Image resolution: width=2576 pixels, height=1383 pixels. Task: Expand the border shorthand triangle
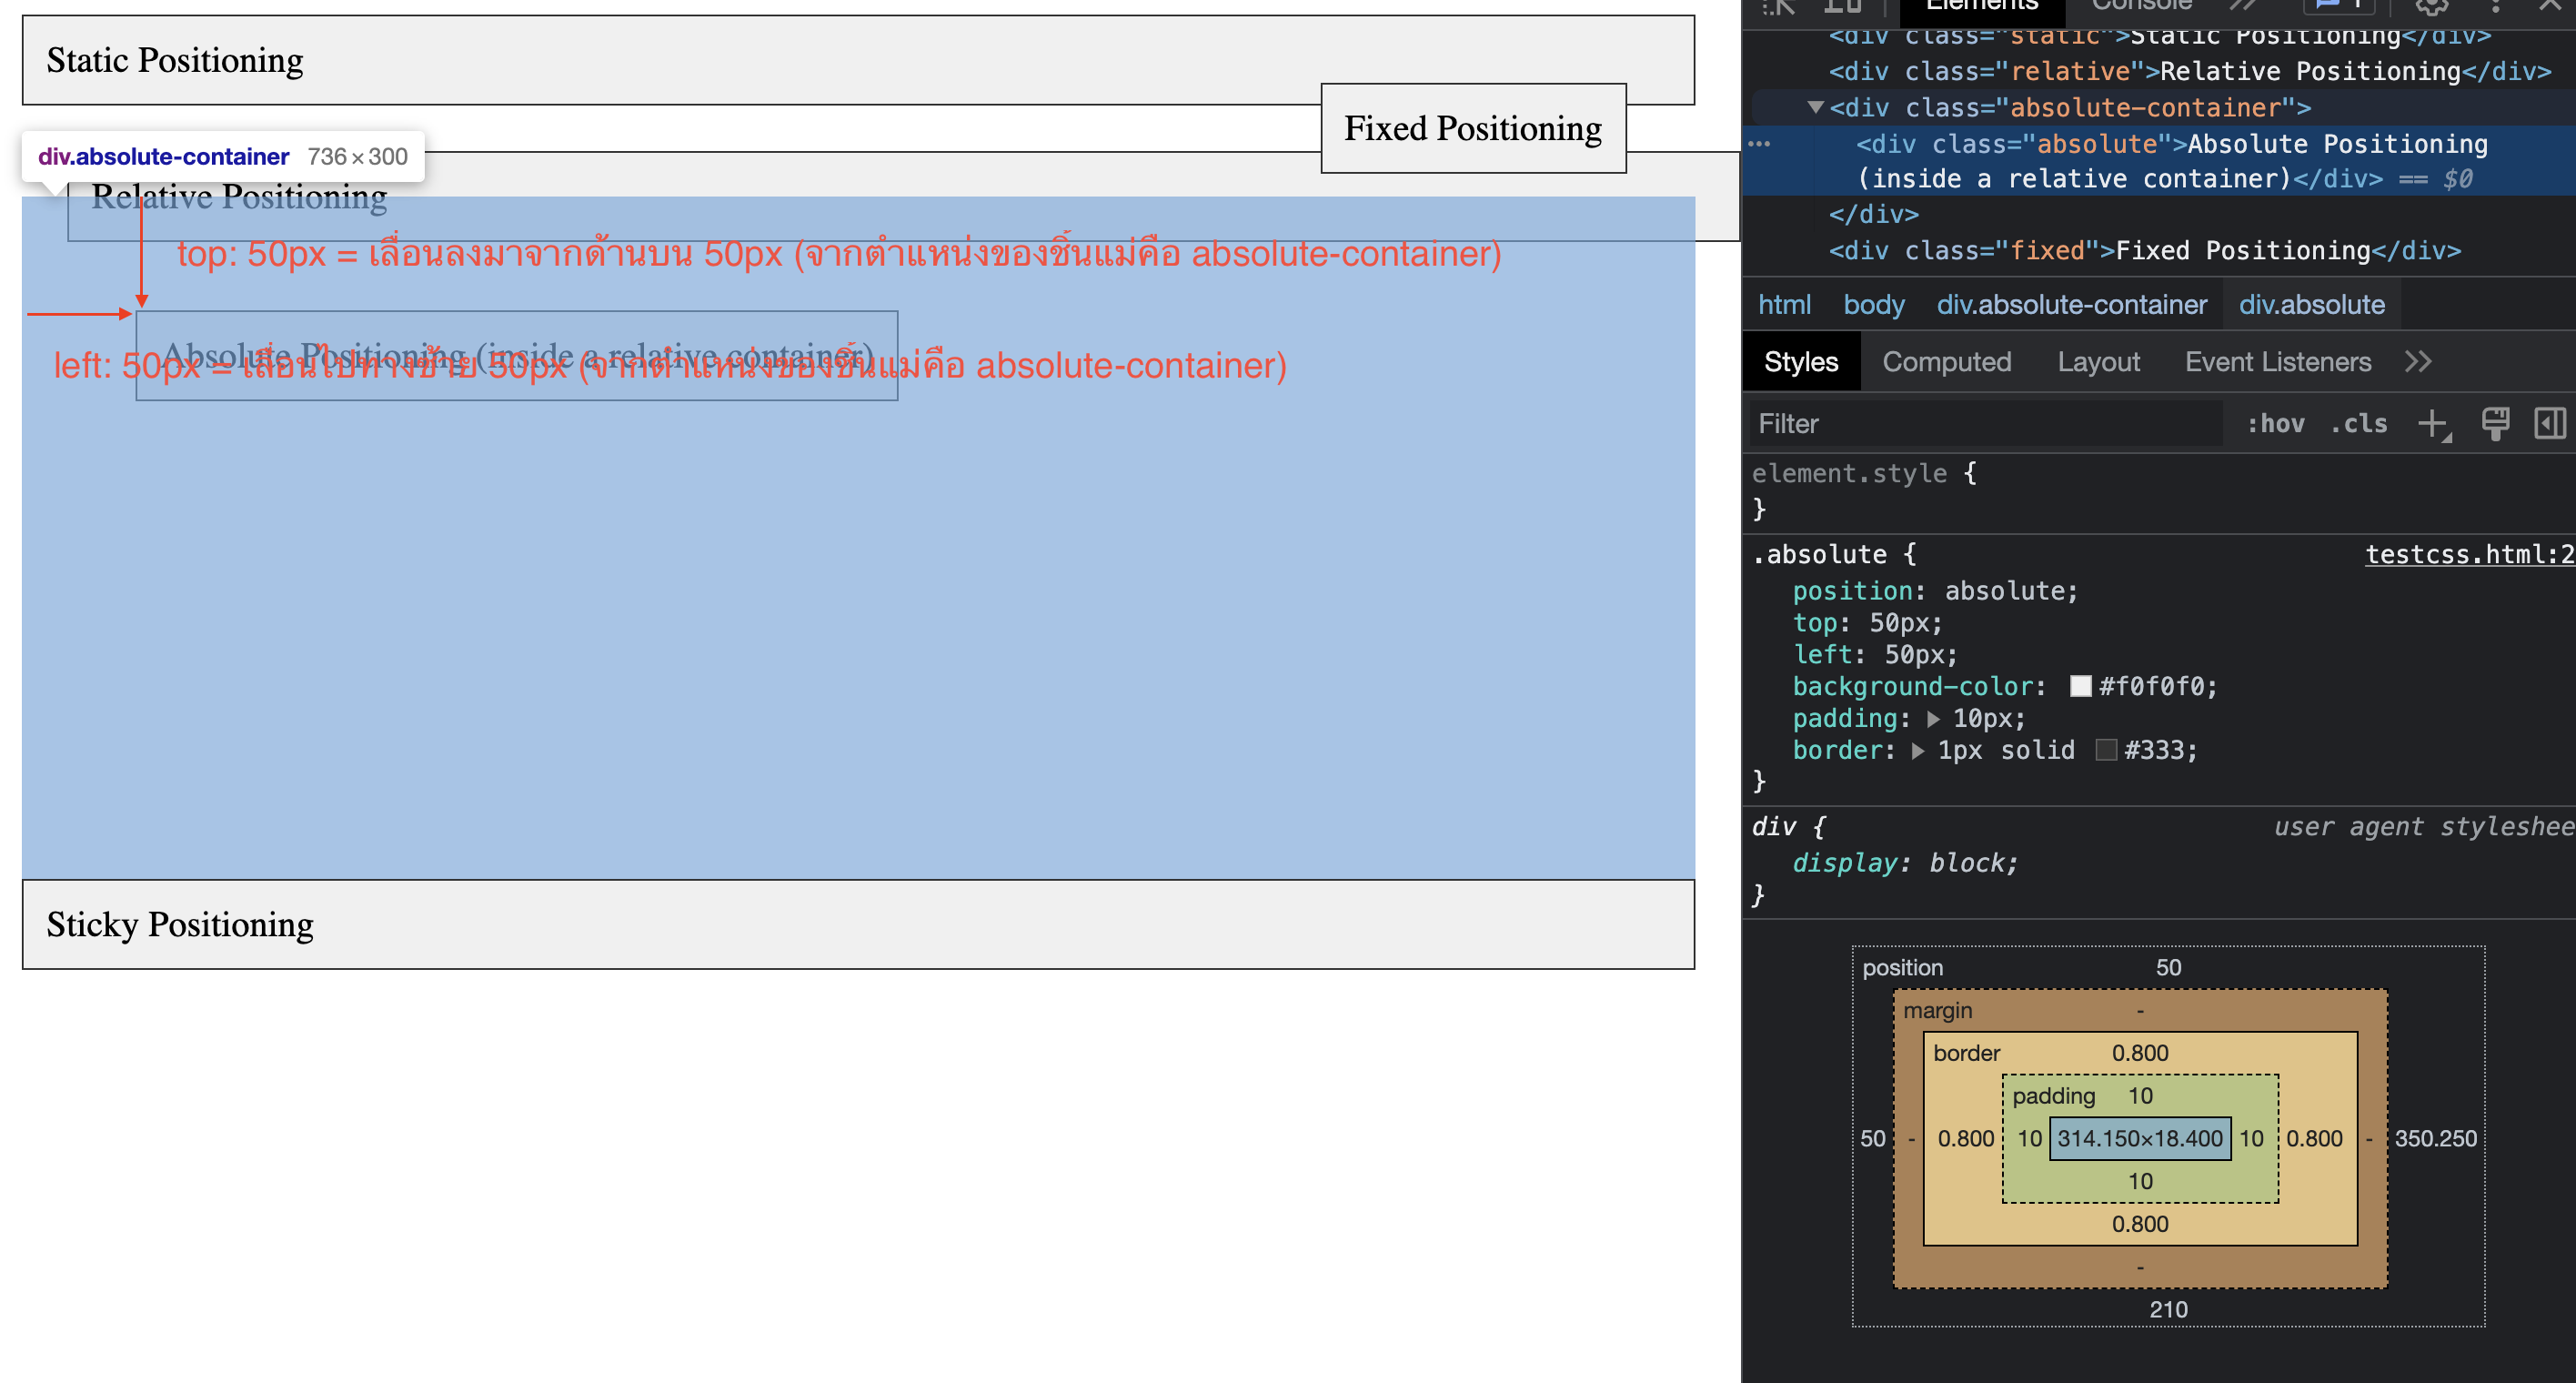1918,751
